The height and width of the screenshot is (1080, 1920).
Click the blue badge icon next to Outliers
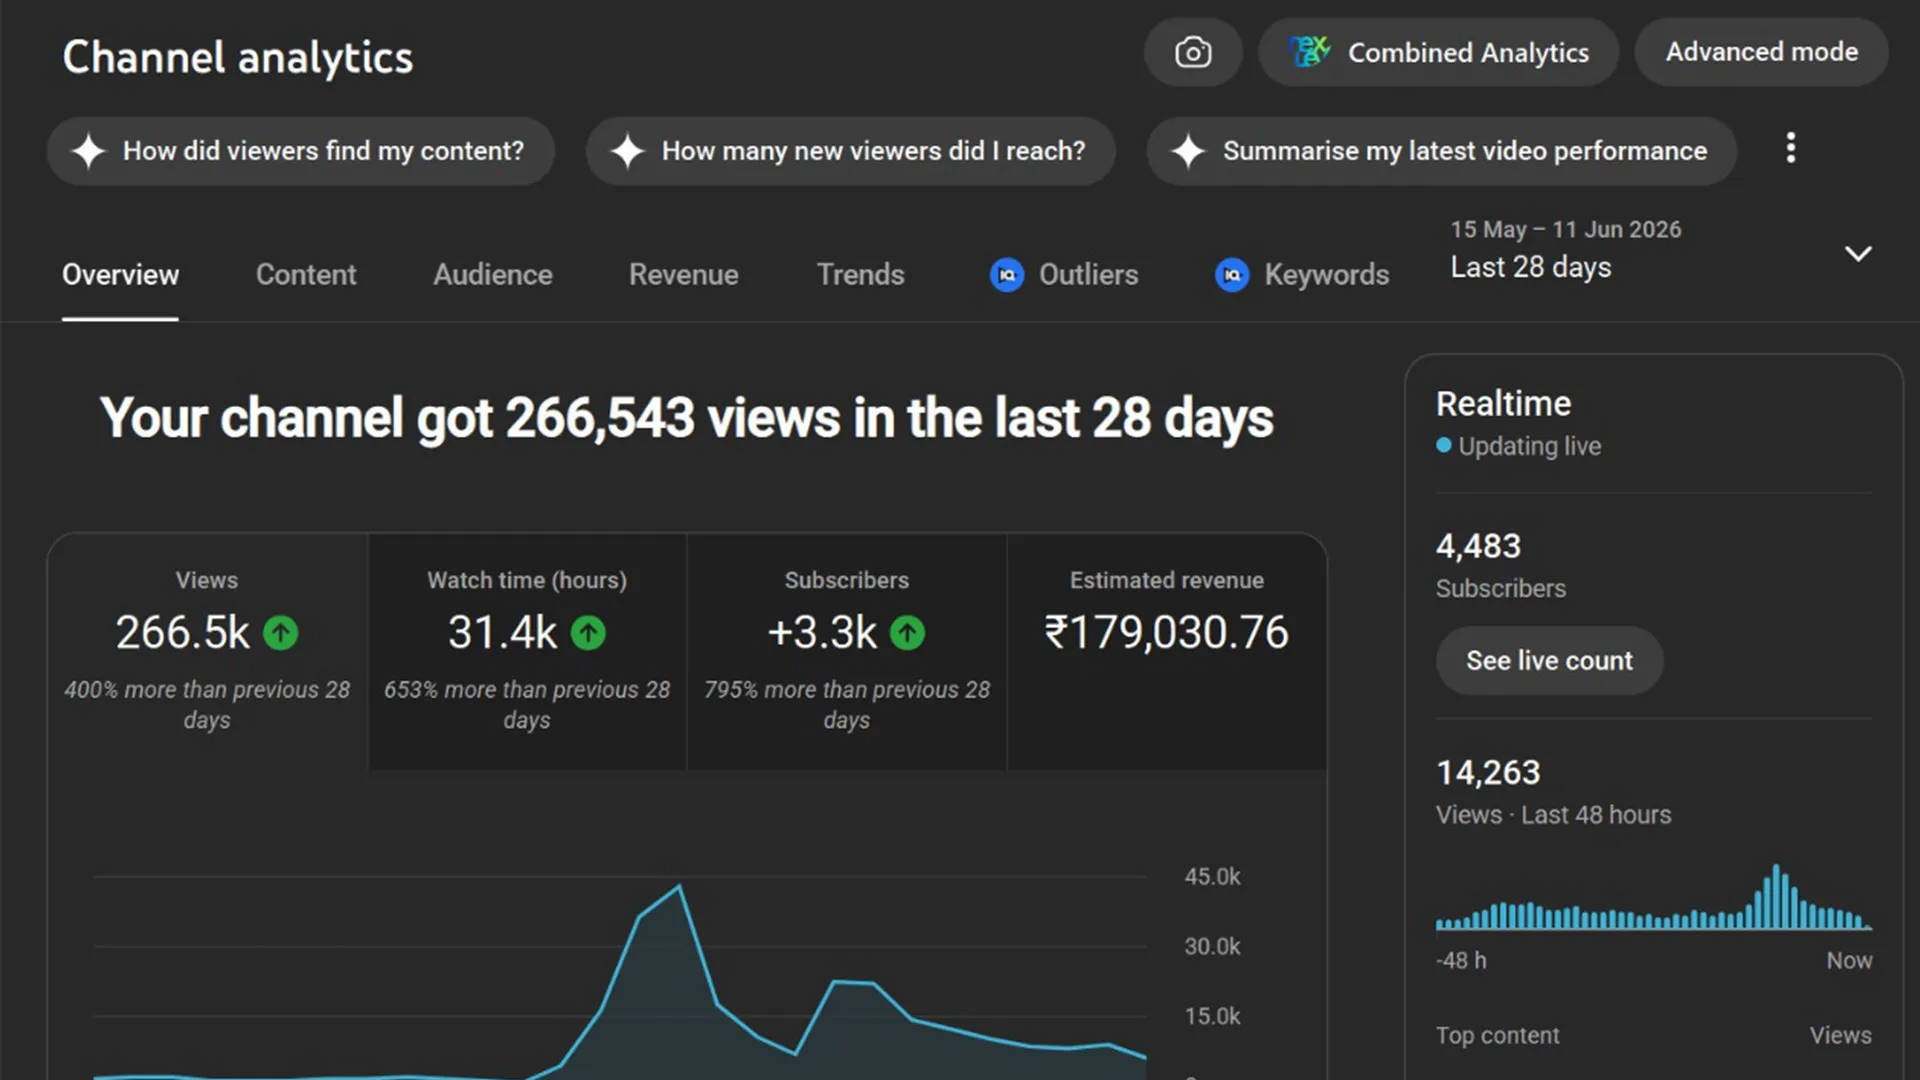point(1007,275)
